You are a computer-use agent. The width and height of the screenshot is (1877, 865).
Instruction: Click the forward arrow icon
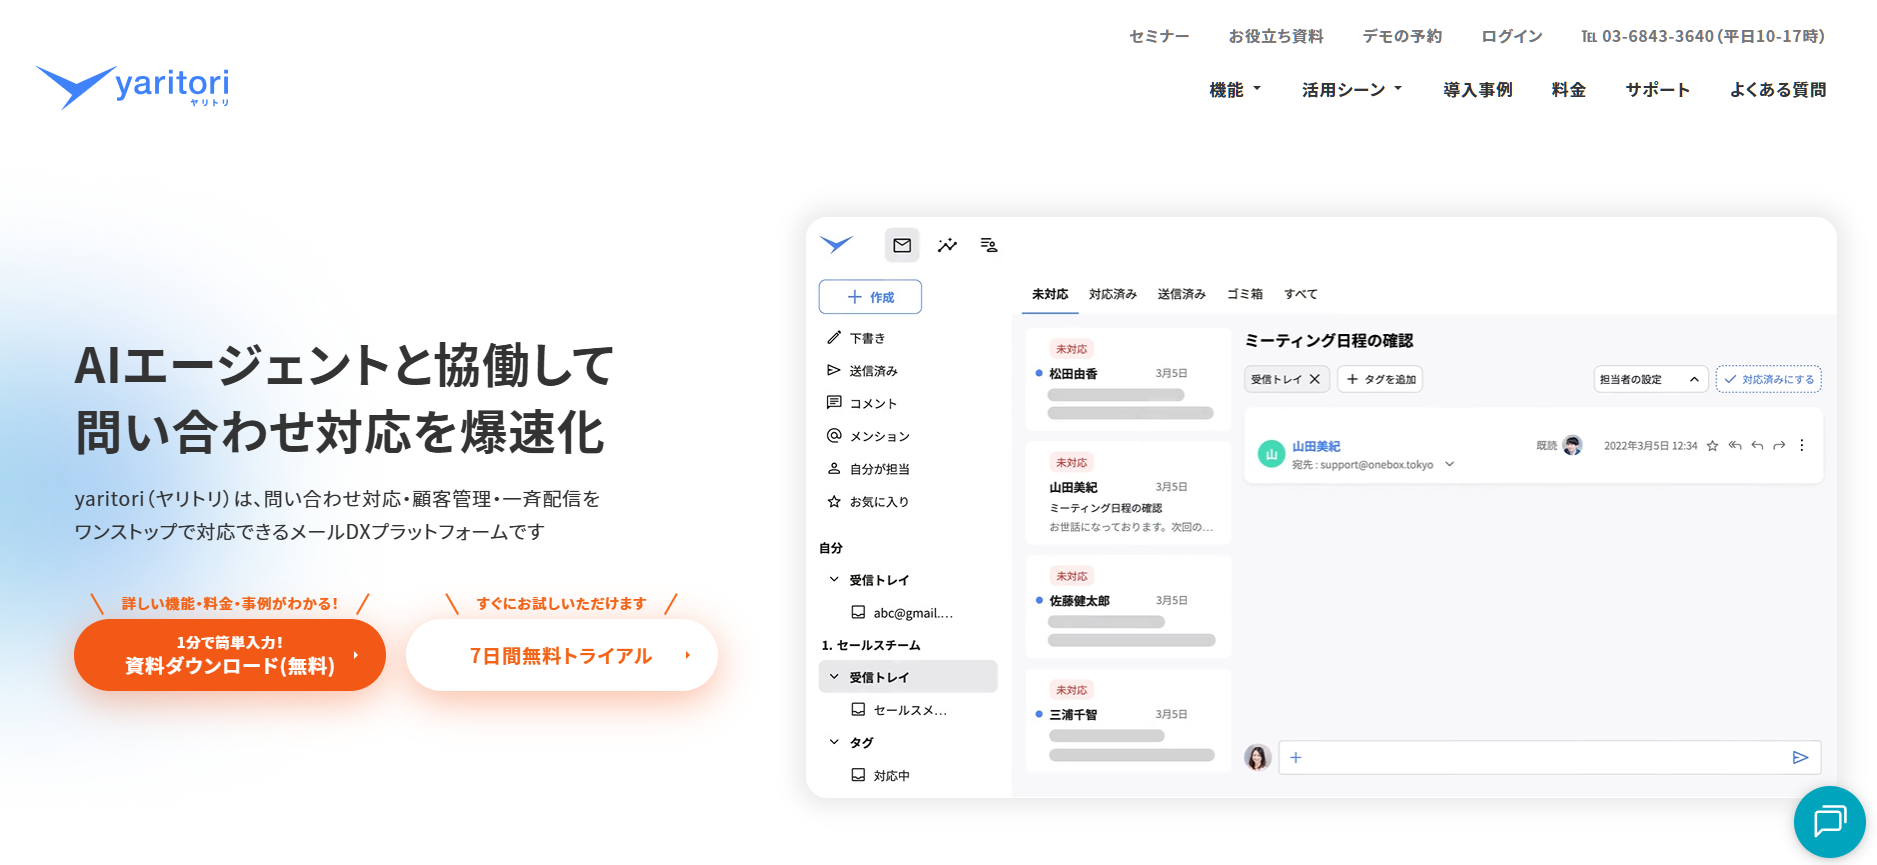click(x=1779, y=446)
